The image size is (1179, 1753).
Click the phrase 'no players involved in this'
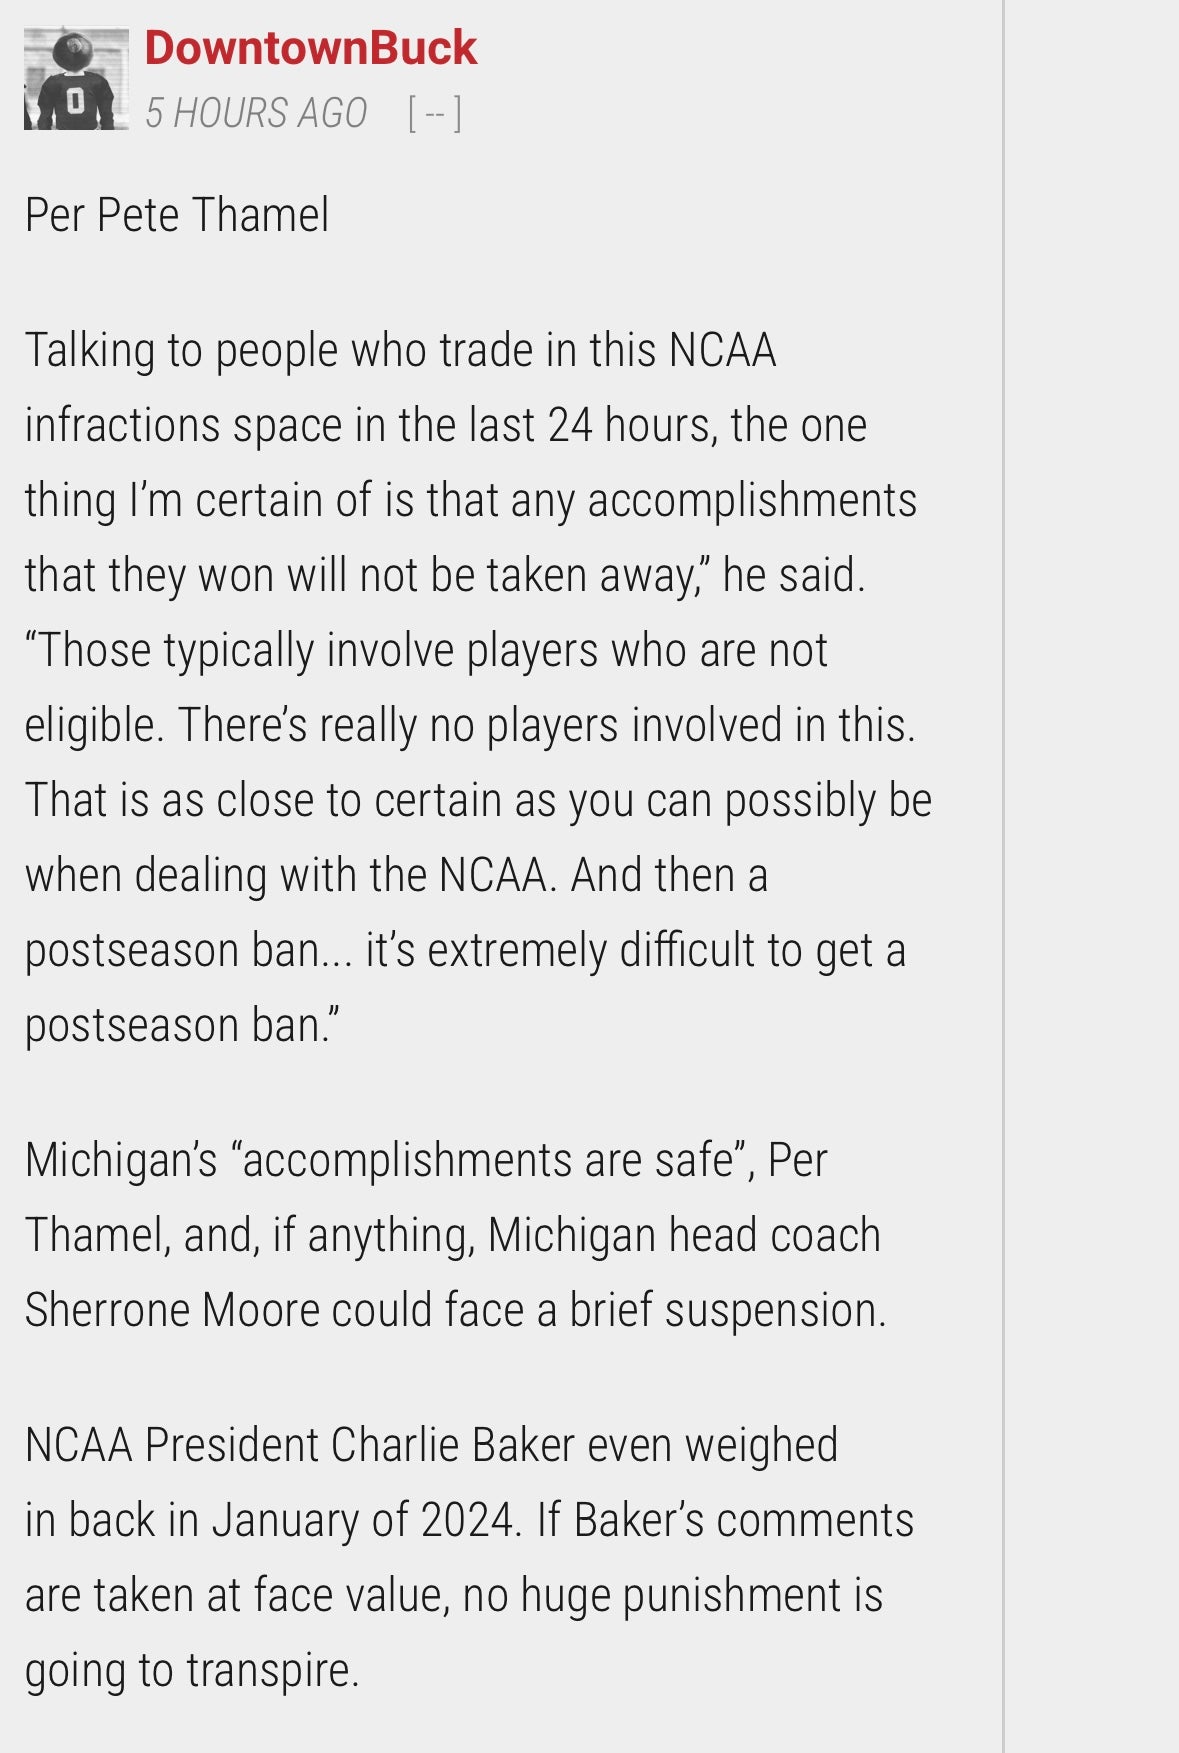pos(668,725)
